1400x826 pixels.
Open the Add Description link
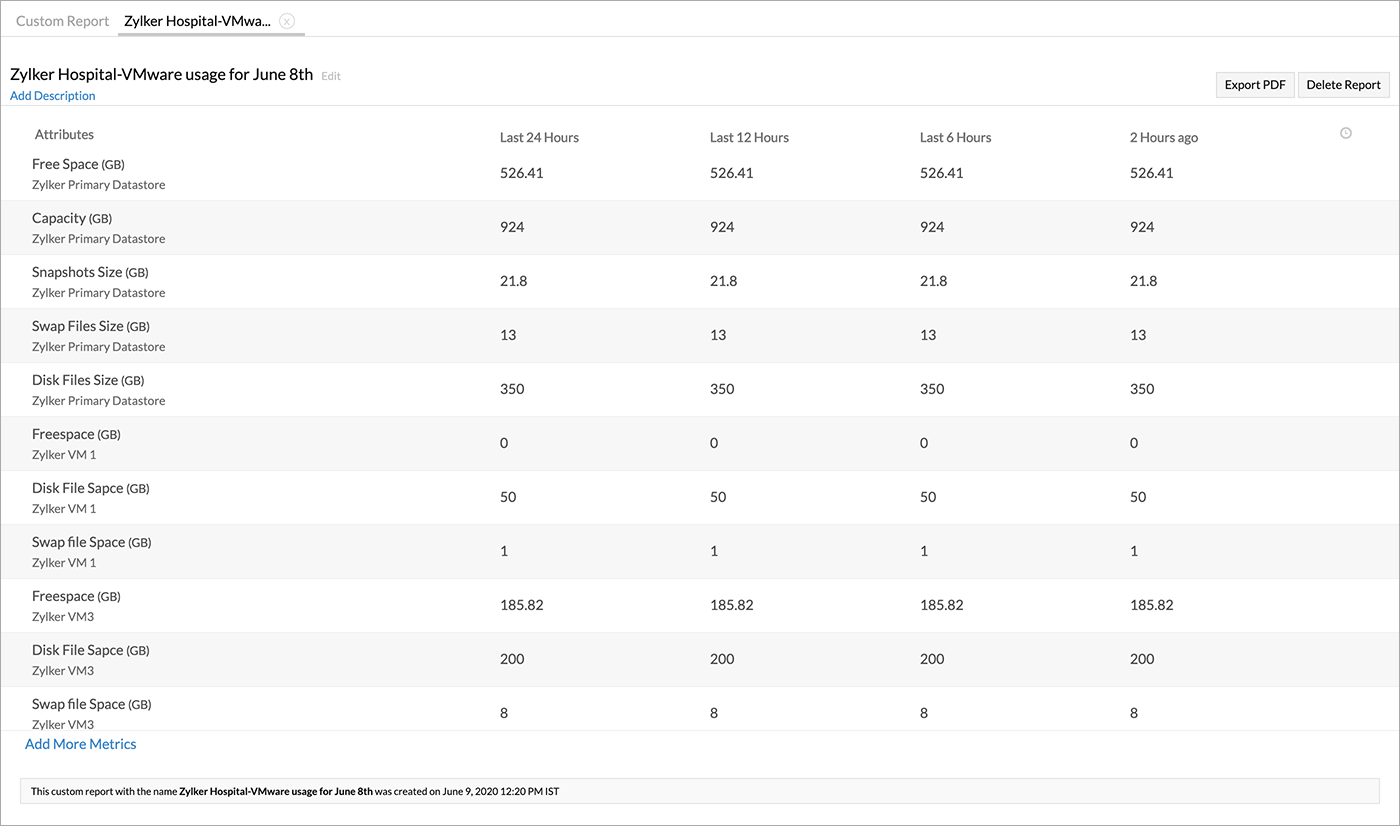pos(53,96)
